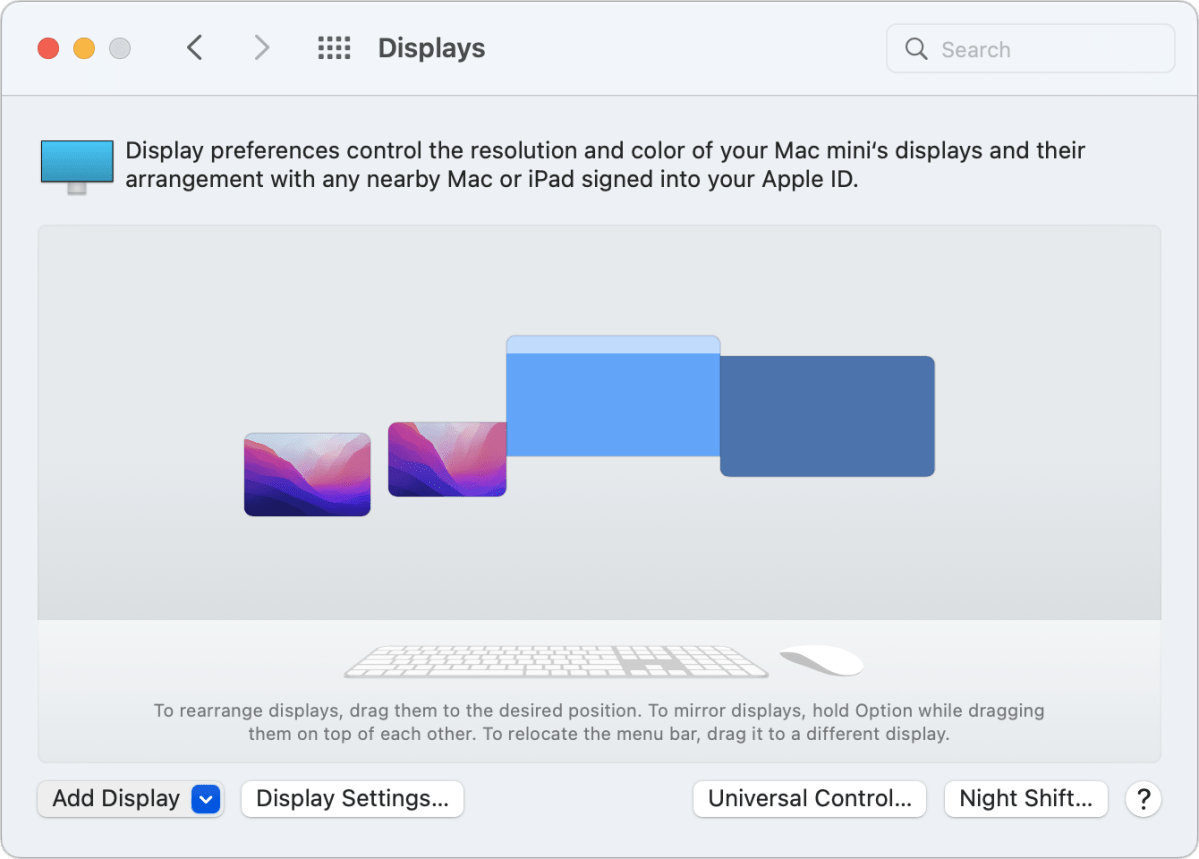Go forward with the right chevron
The image size is (1199, 859).
point(262,47)
